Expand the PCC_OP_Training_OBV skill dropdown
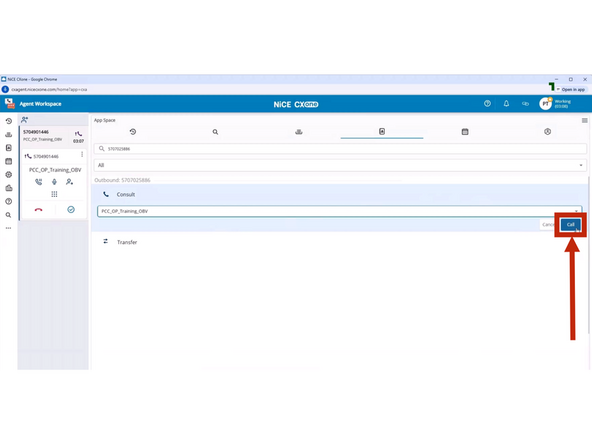592x444 pixels. pyautogui.click(x=339, y=211)
